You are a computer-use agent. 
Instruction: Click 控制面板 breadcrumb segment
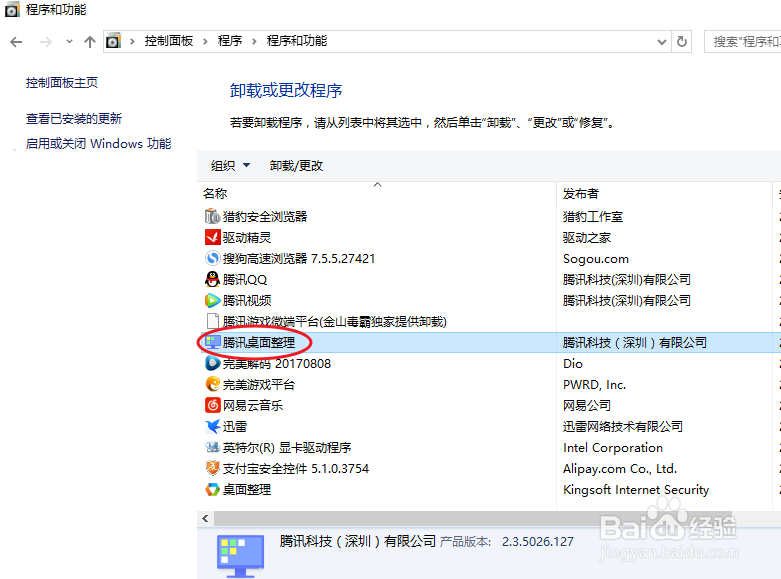click(169, 41)
